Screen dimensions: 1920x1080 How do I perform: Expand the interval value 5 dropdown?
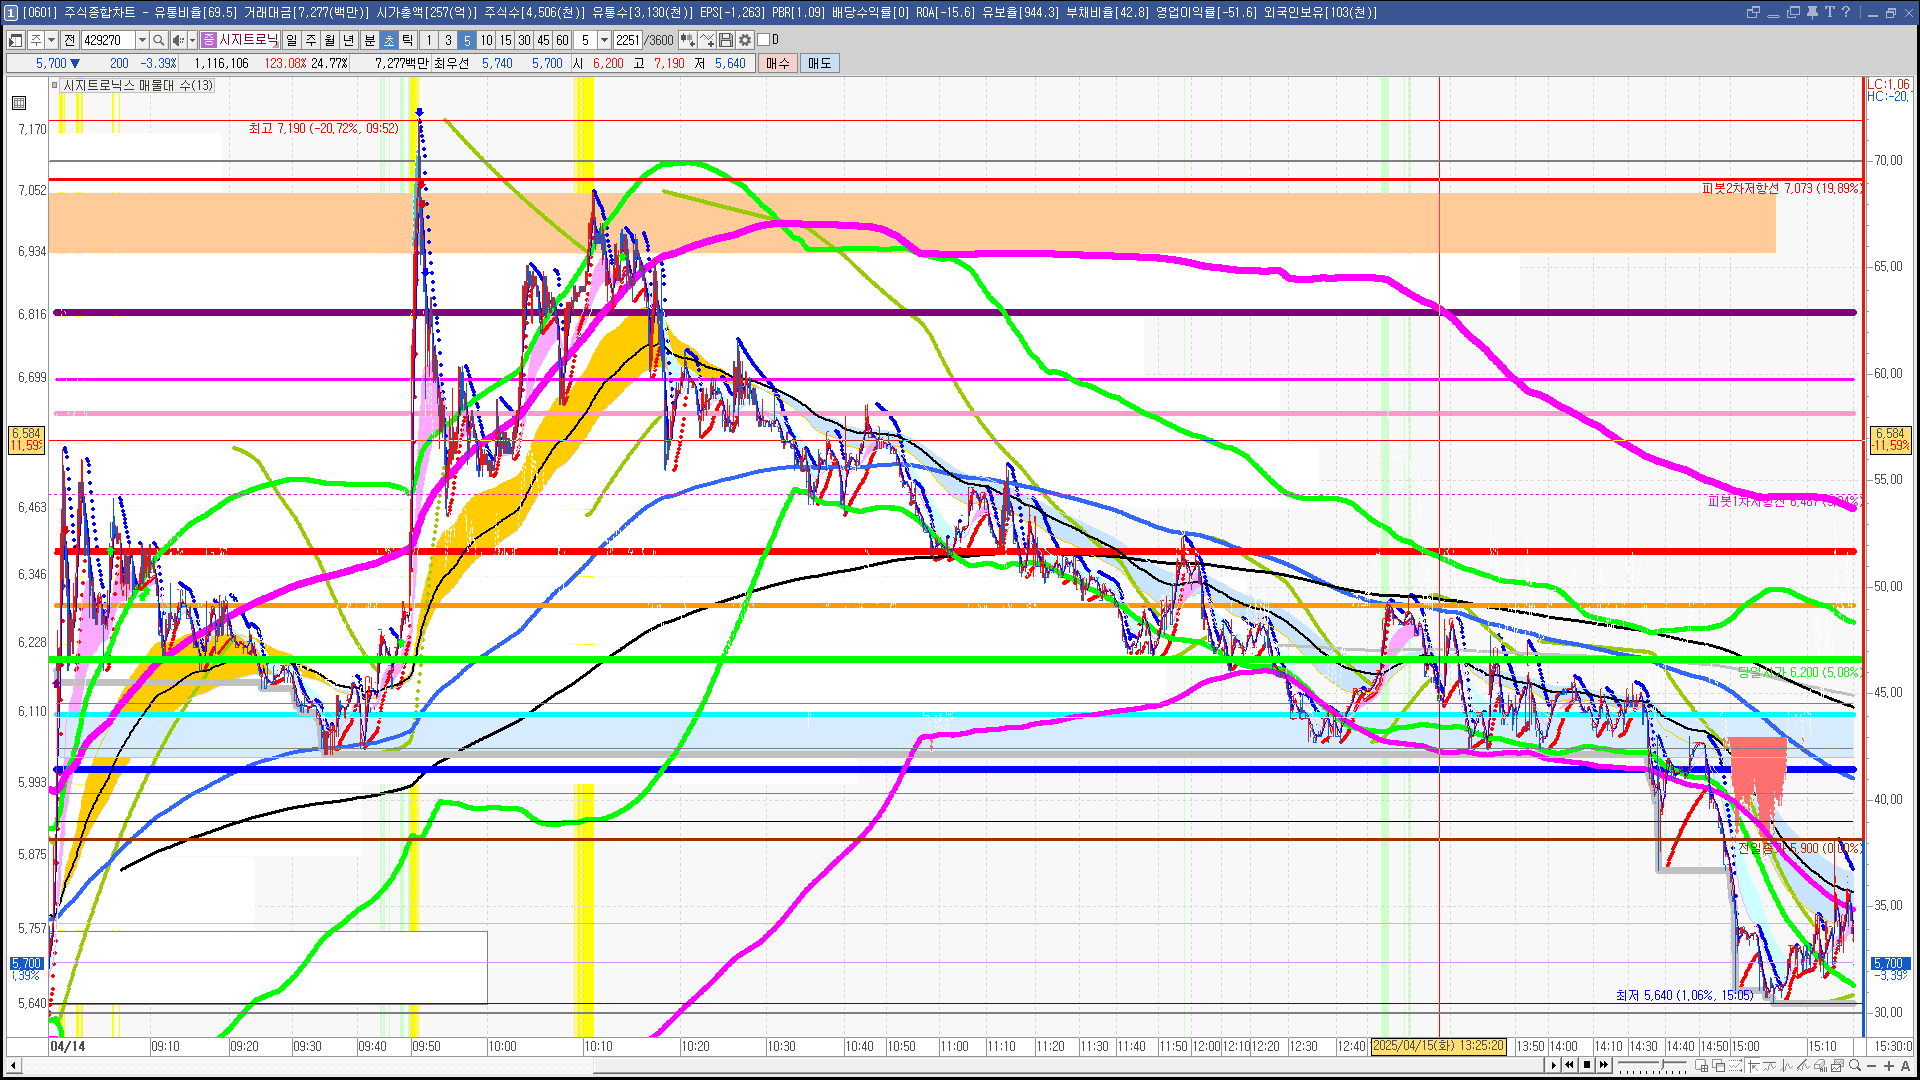604,40
